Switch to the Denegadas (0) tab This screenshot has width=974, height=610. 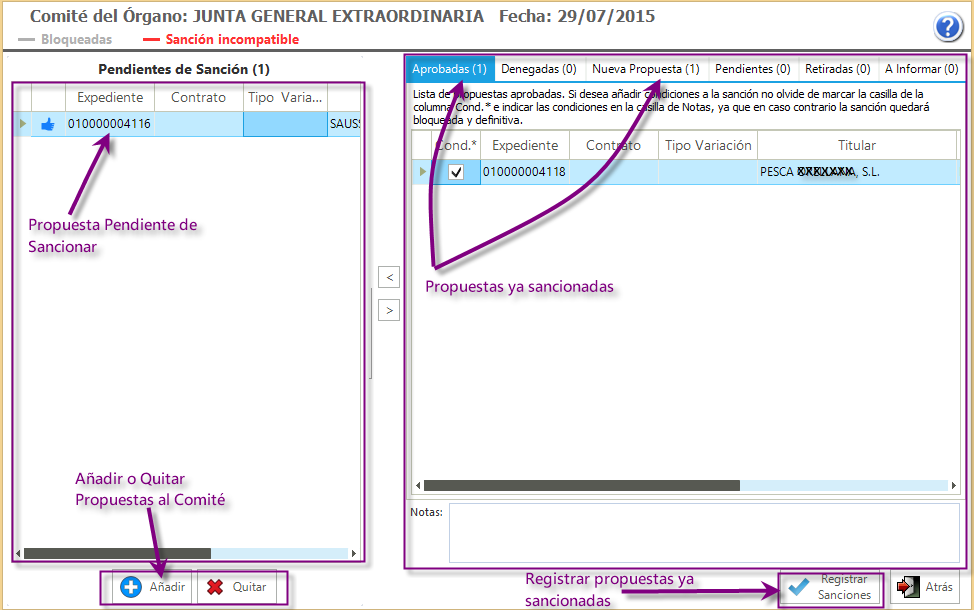click(538, 69)
